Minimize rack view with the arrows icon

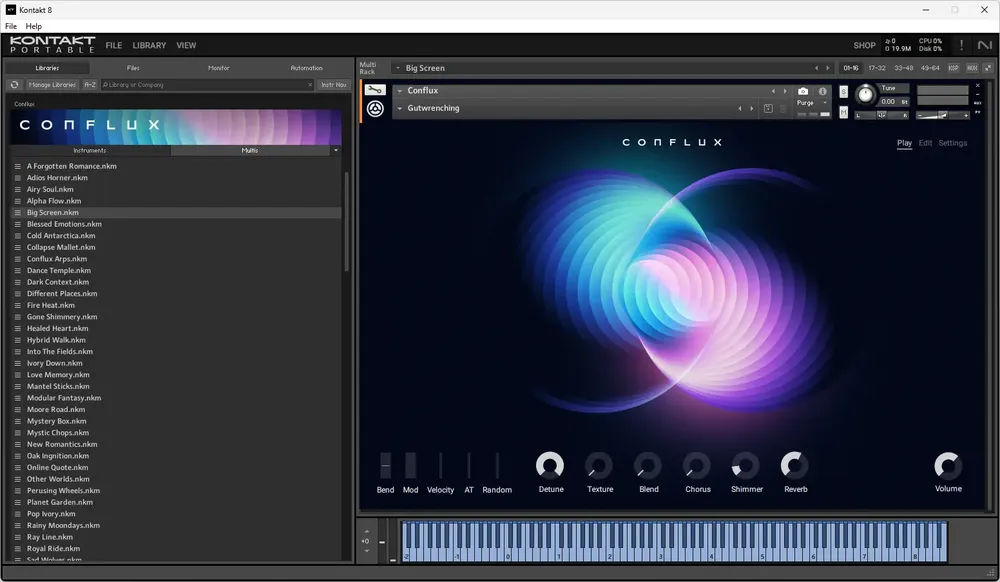click(x=988, y=68)
